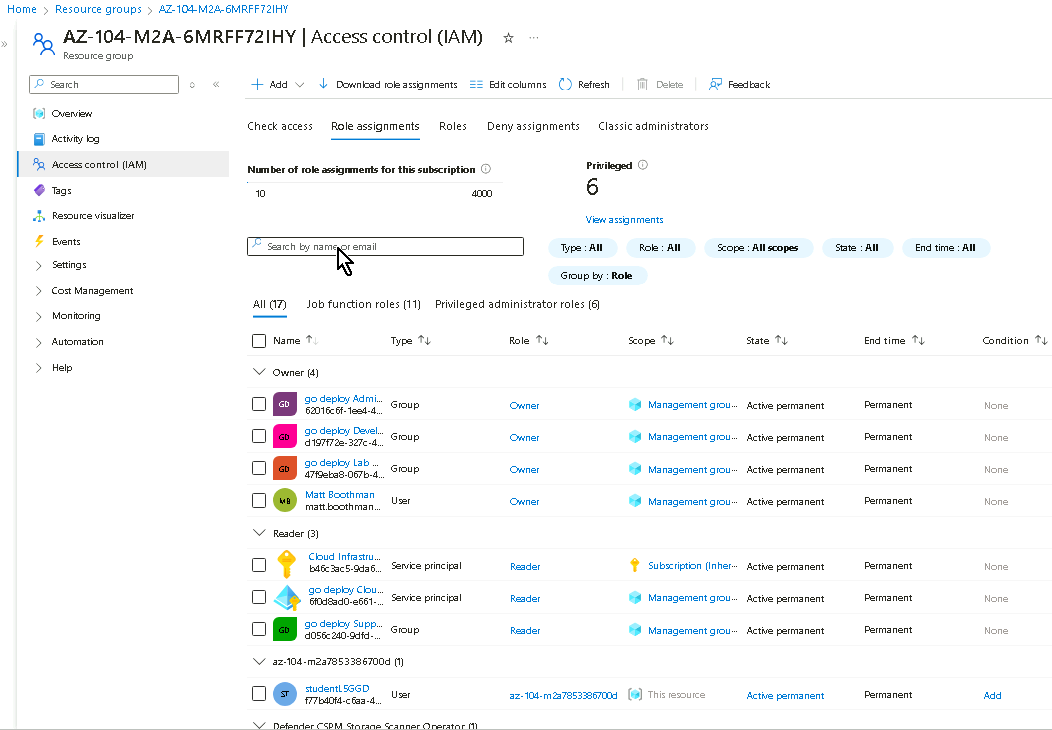Click the Overview icon in sidebar

point(39,113)
